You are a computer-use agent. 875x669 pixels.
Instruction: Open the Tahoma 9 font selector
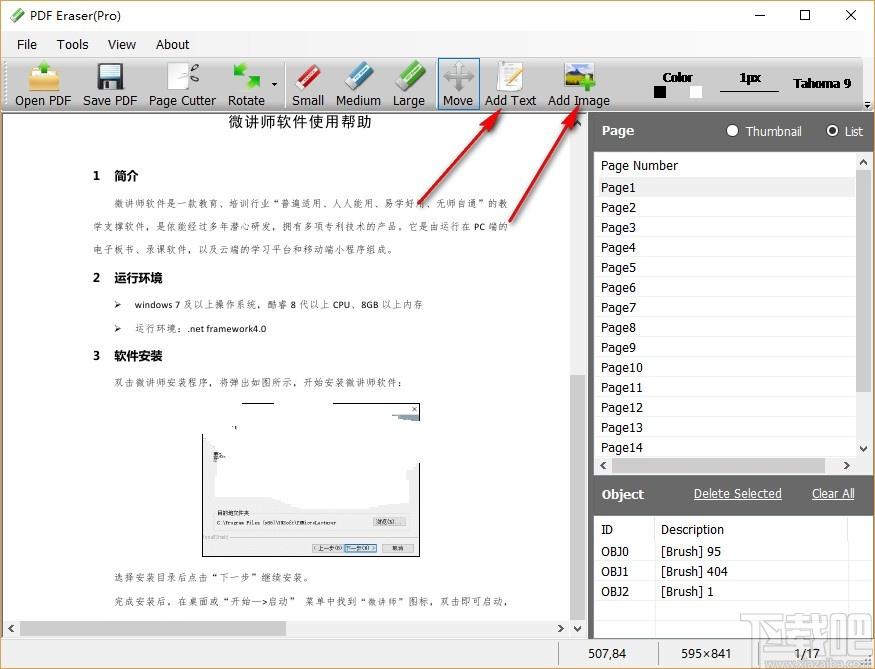[x=822, y=84]
